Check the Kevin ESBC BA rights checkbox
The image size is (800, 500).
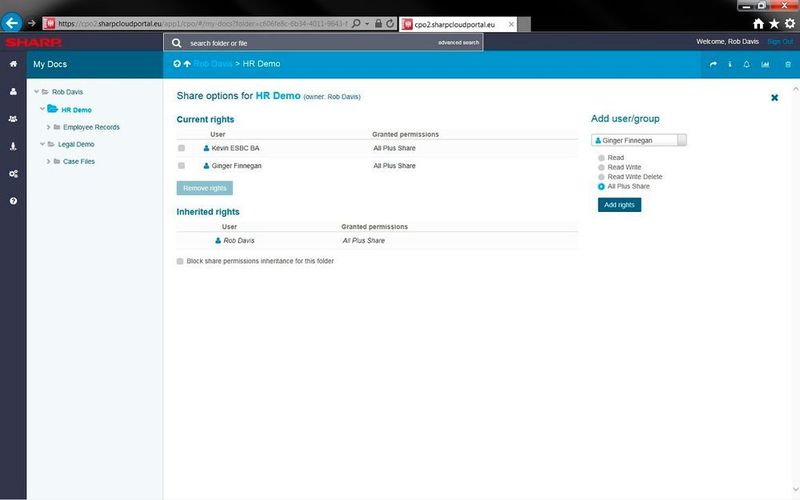coord(181,148)
